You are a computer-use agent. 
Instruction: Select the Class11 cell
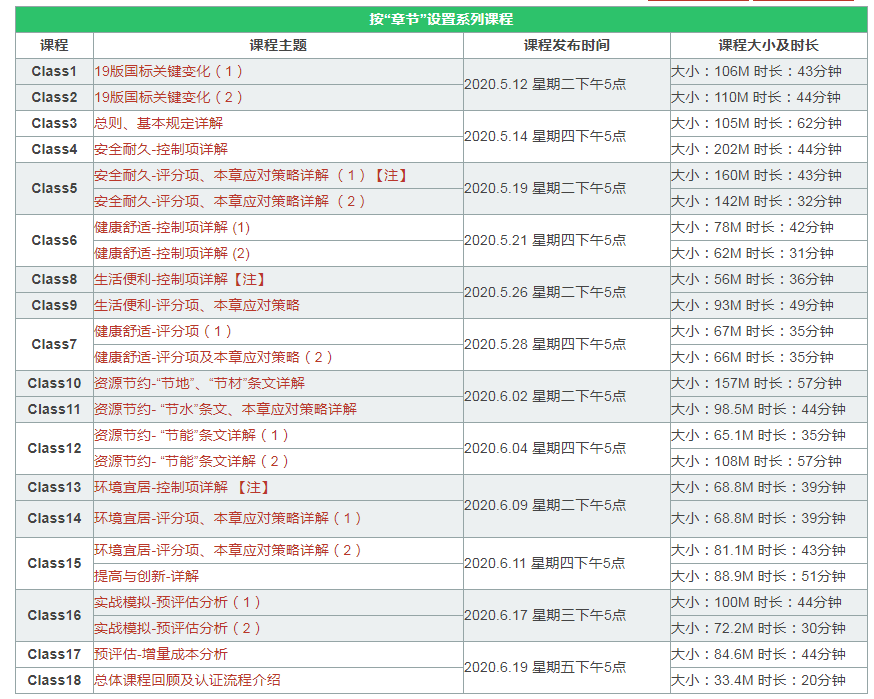tap(54, 410)
